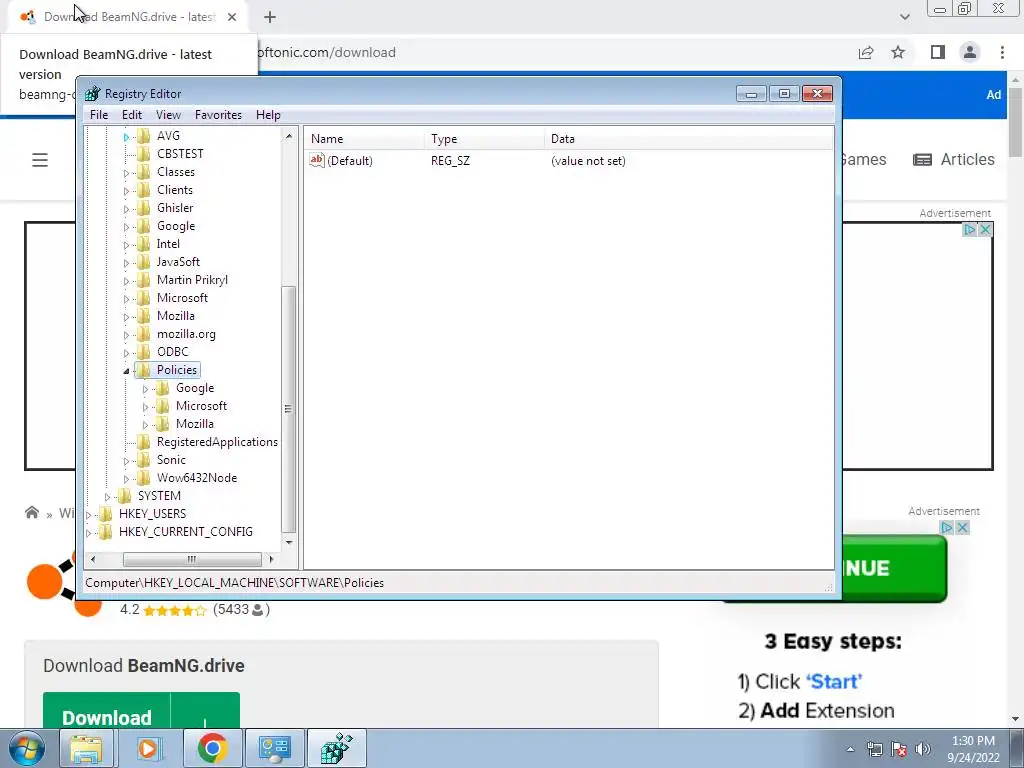Click the green Download button on Softonic

[141, 711]
